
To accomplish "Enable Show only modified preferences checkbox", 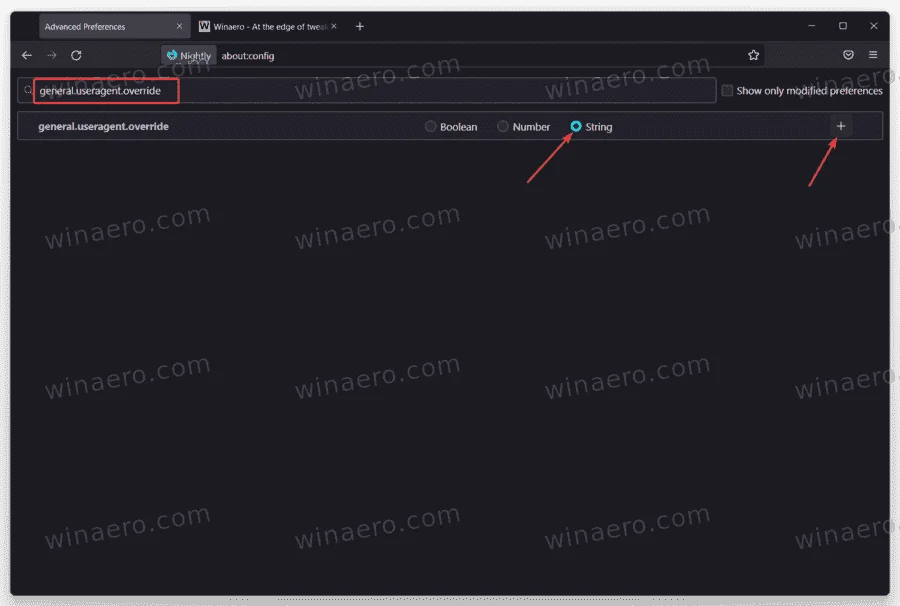I will (x=727, y=91).
